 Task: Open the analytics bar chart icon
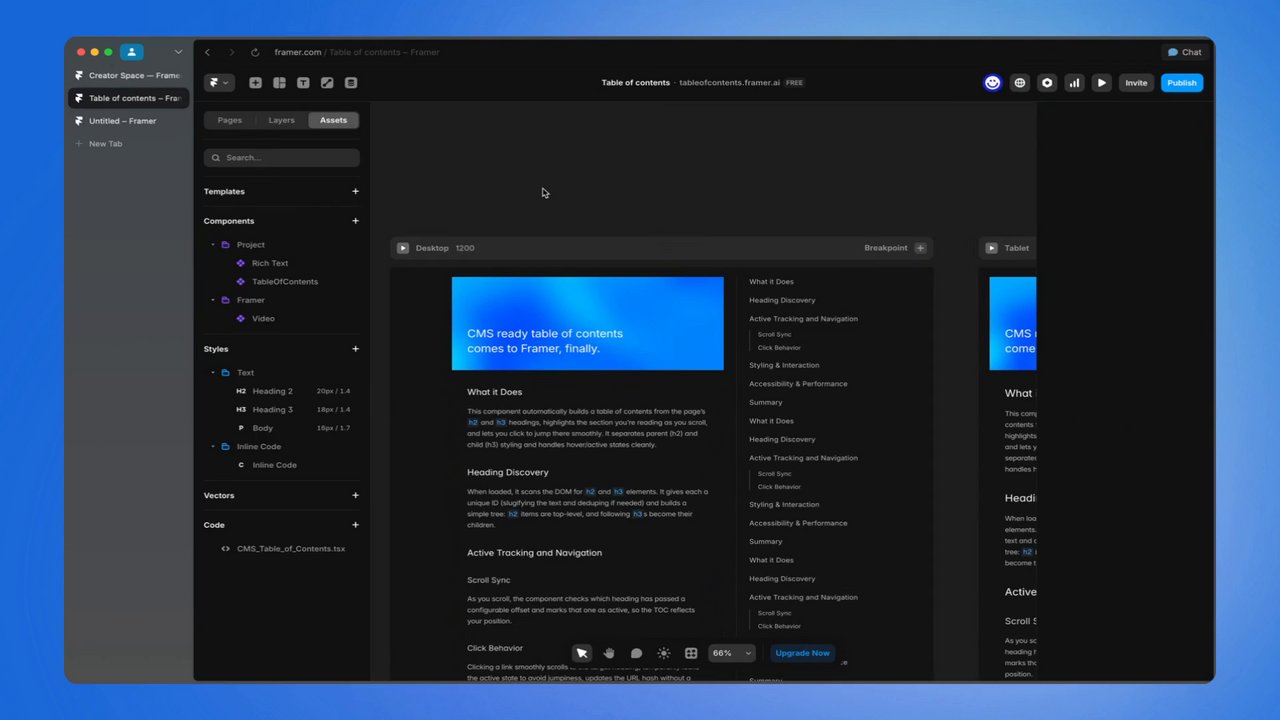(x=1074, y=83)
